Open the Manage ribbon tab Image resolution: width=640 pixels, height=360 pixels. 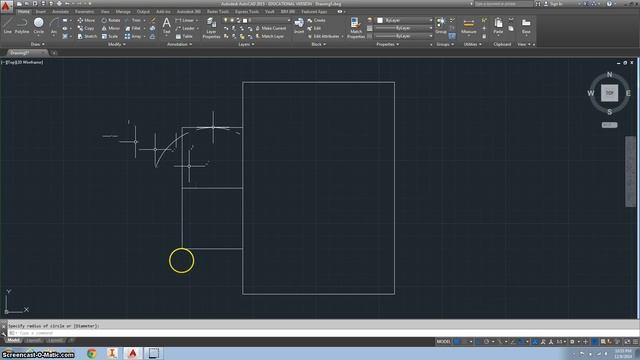(123, 11)
